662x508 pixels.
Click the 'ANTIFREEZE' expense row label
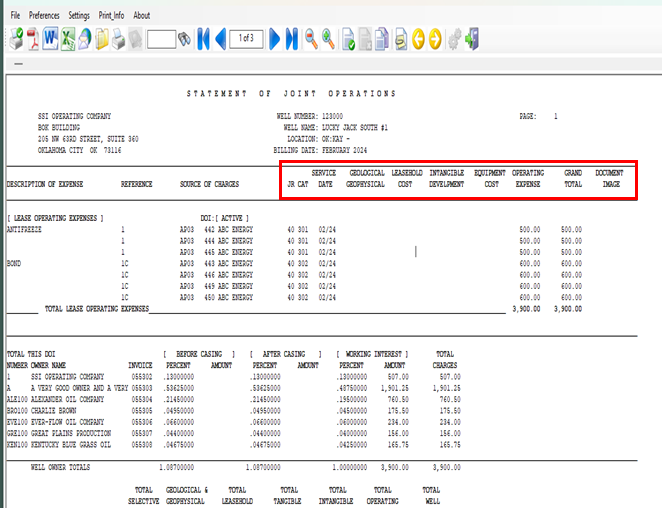coord(24,229)
